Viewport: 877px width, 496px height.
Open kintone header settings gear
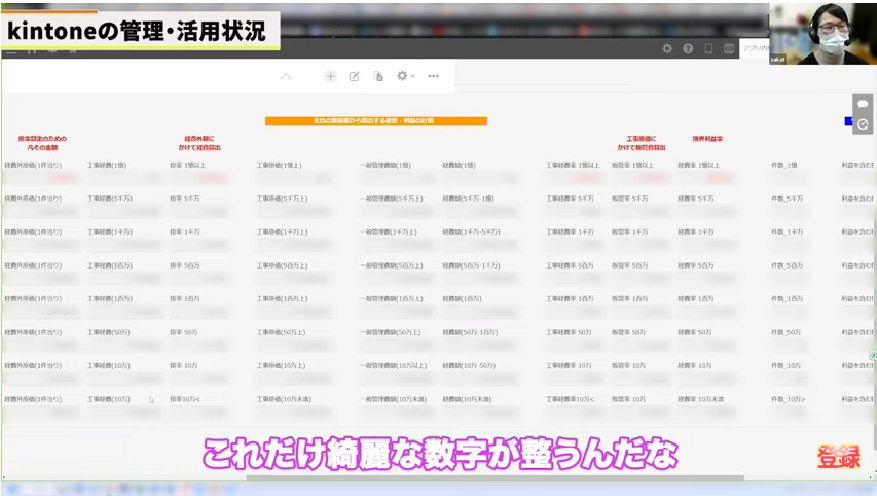click(667, 48)
